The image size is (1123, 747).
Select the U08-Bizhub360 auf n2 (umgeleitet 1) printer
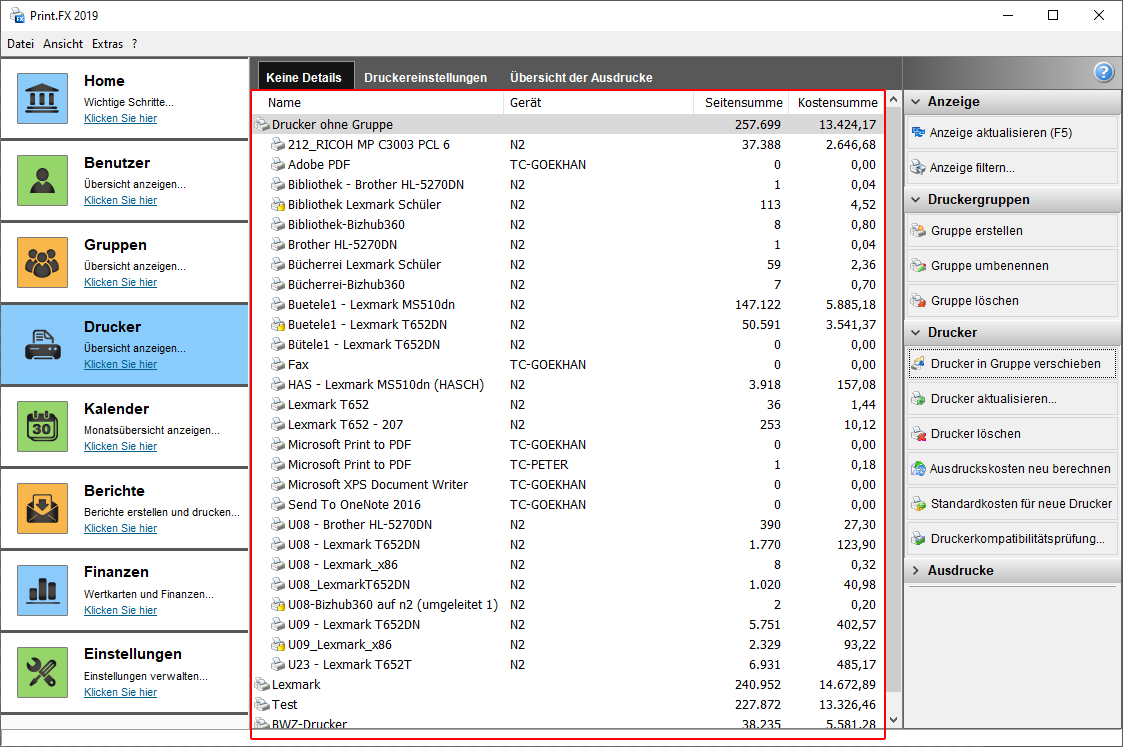569,604
